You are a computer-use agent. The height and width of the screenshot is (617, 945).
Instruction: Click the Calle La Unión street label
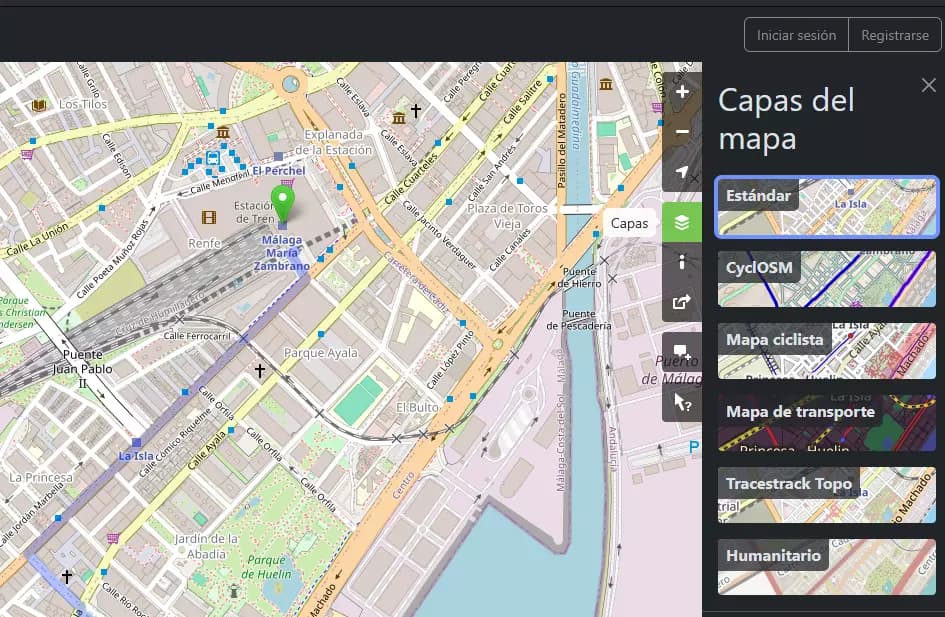37,239
